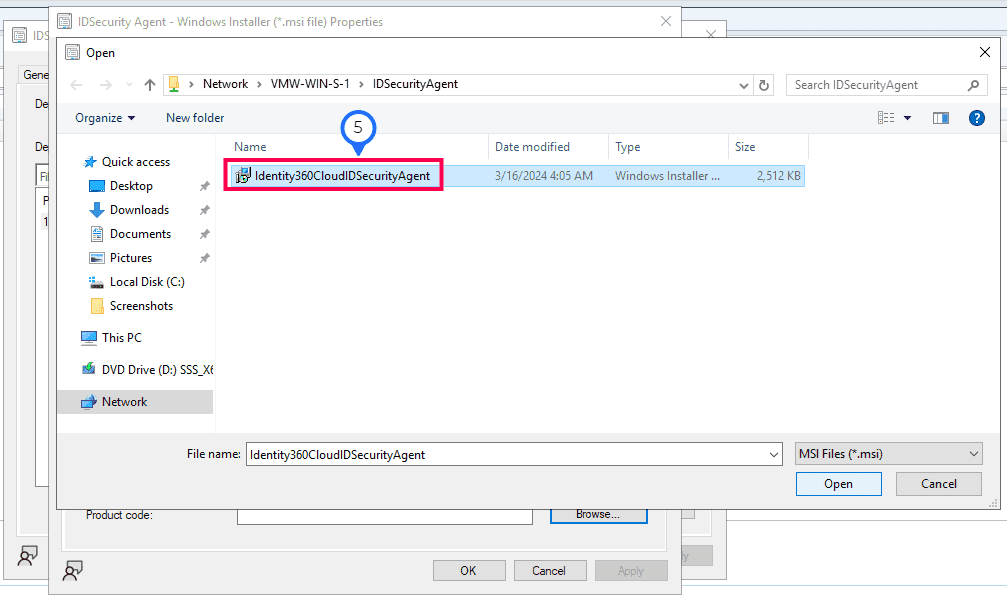This screenshot has height=597, width=1007.
Task: Cancel the Open dialog
Action: [938, 484]
